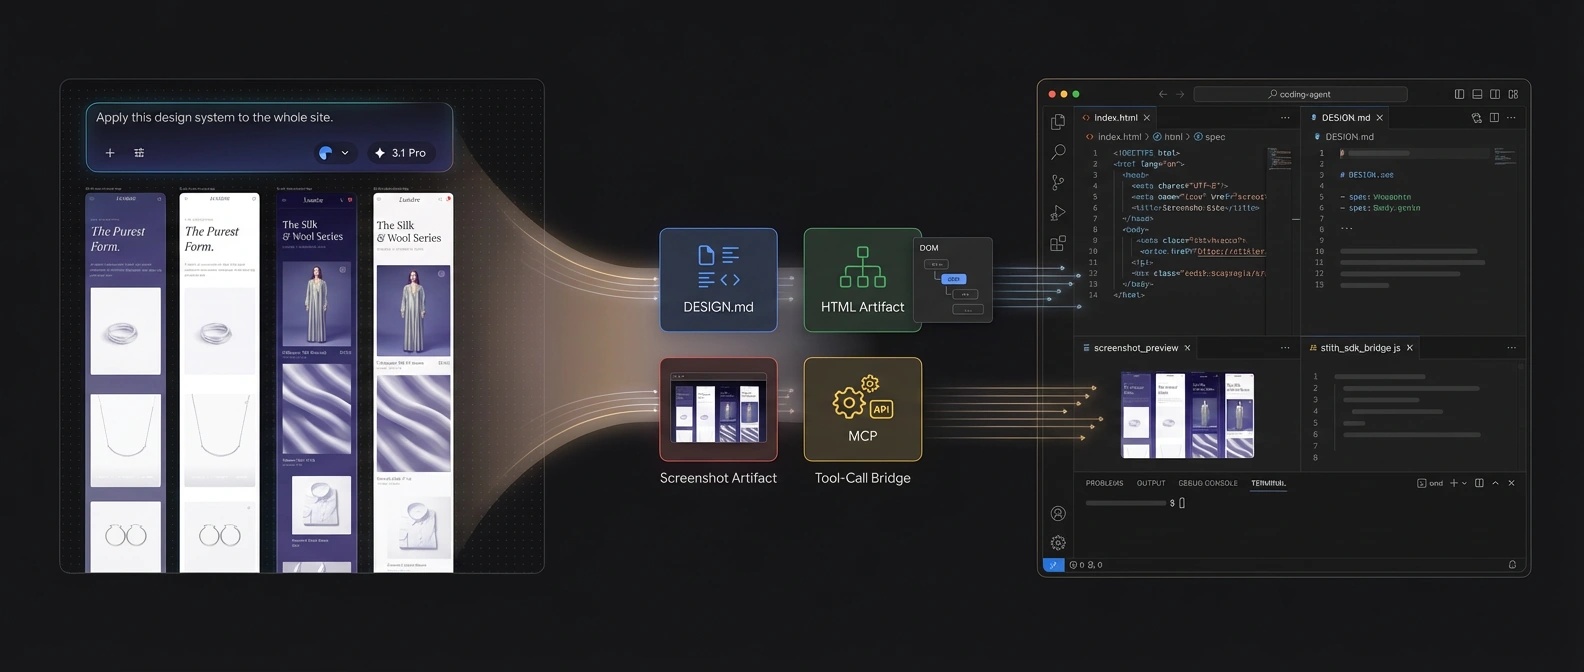
Task: Switch to the PROBLEMS panel tab
Action: point(1104,483)
